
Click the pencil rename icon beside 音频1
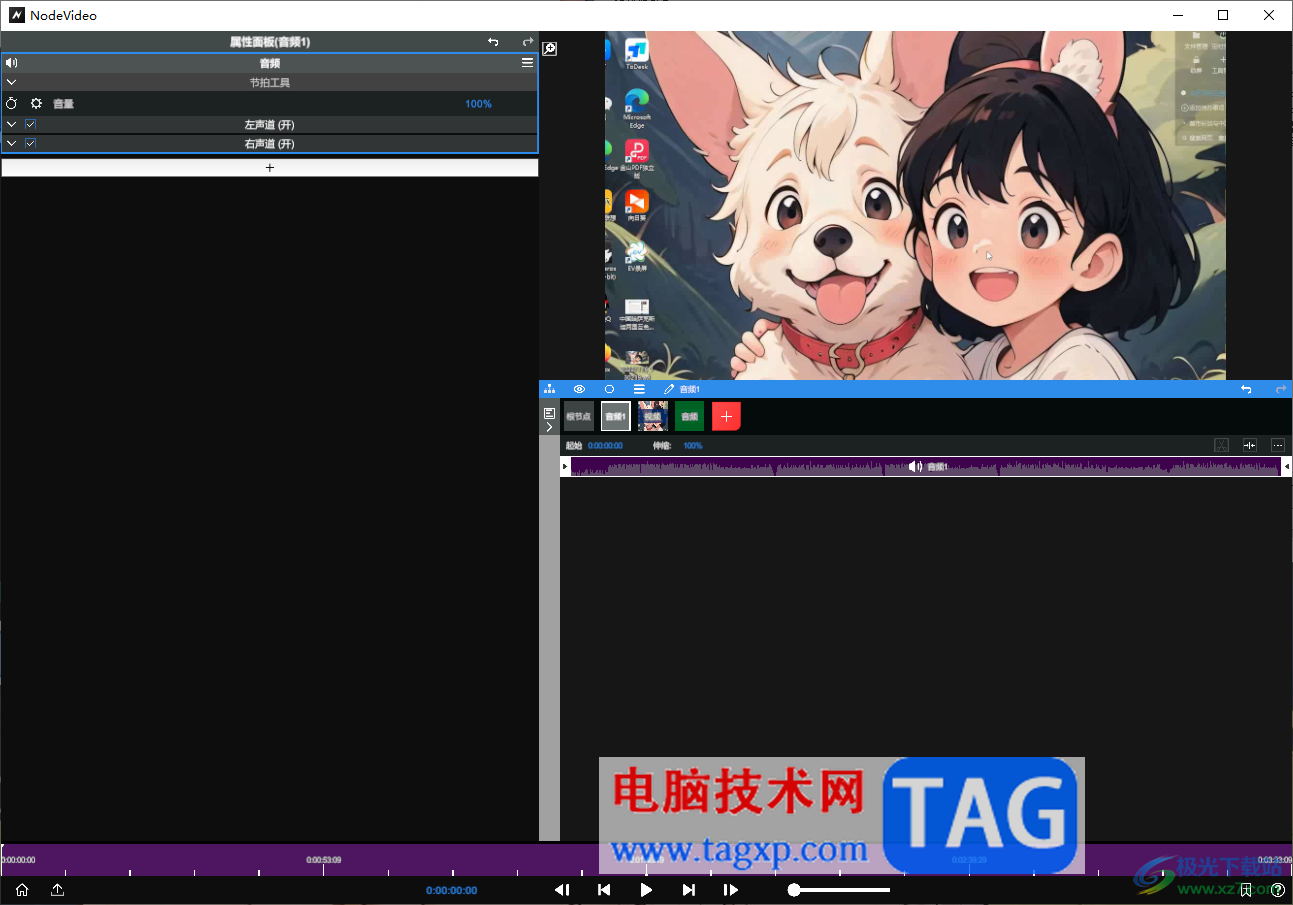coord(669,389)
